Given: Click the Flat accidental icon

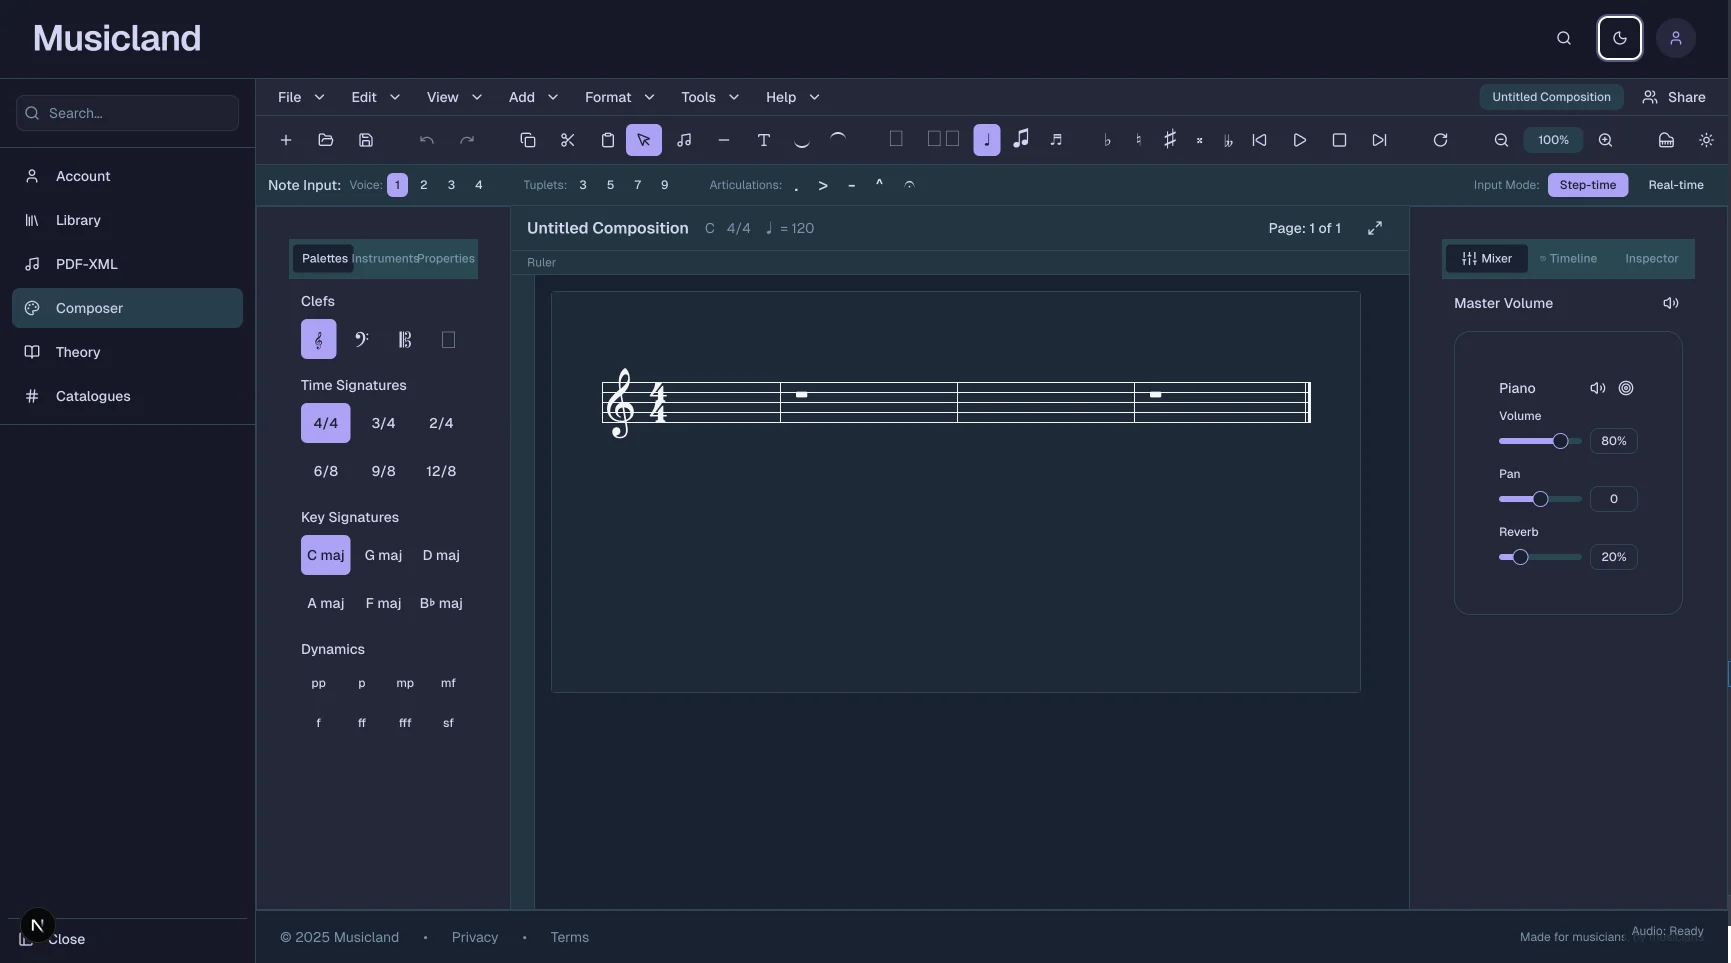Looking at the screenshot, I should pyautogui.click(x=1107, y=139).
